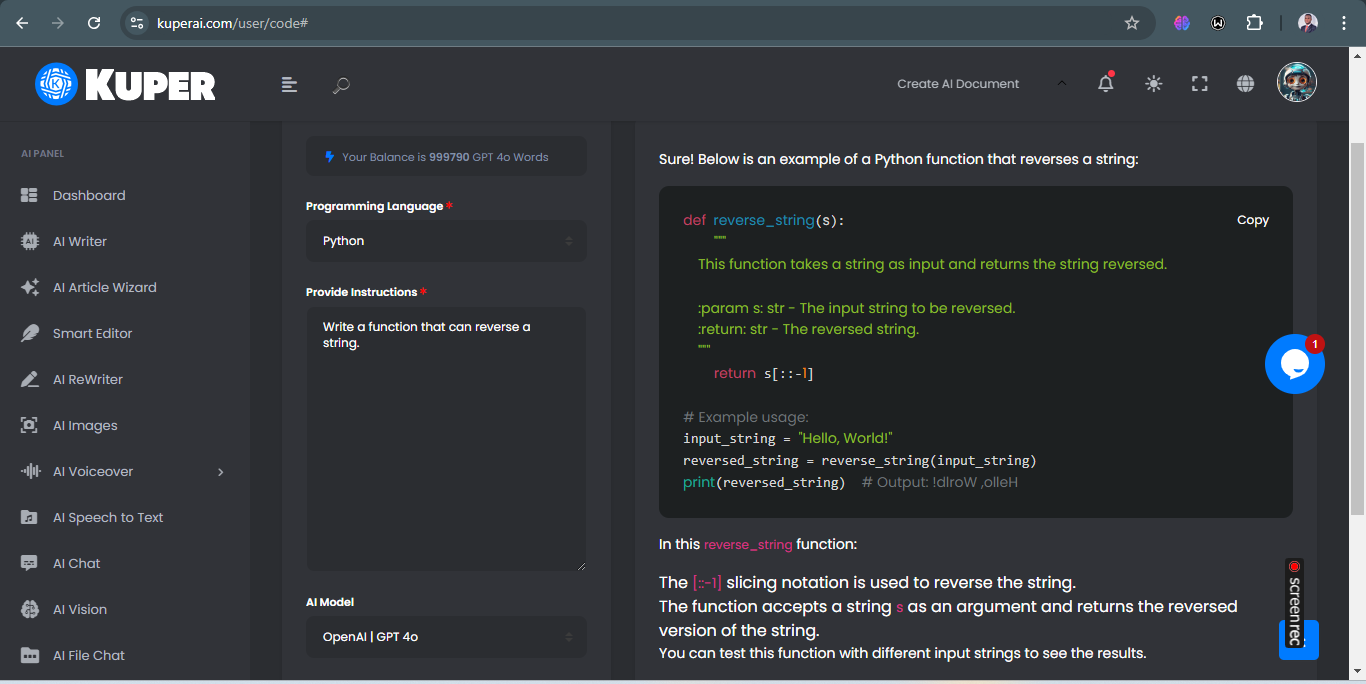1366x684 pixels.
Task: Open Dashboard in the sidebar
Action: 89,196
